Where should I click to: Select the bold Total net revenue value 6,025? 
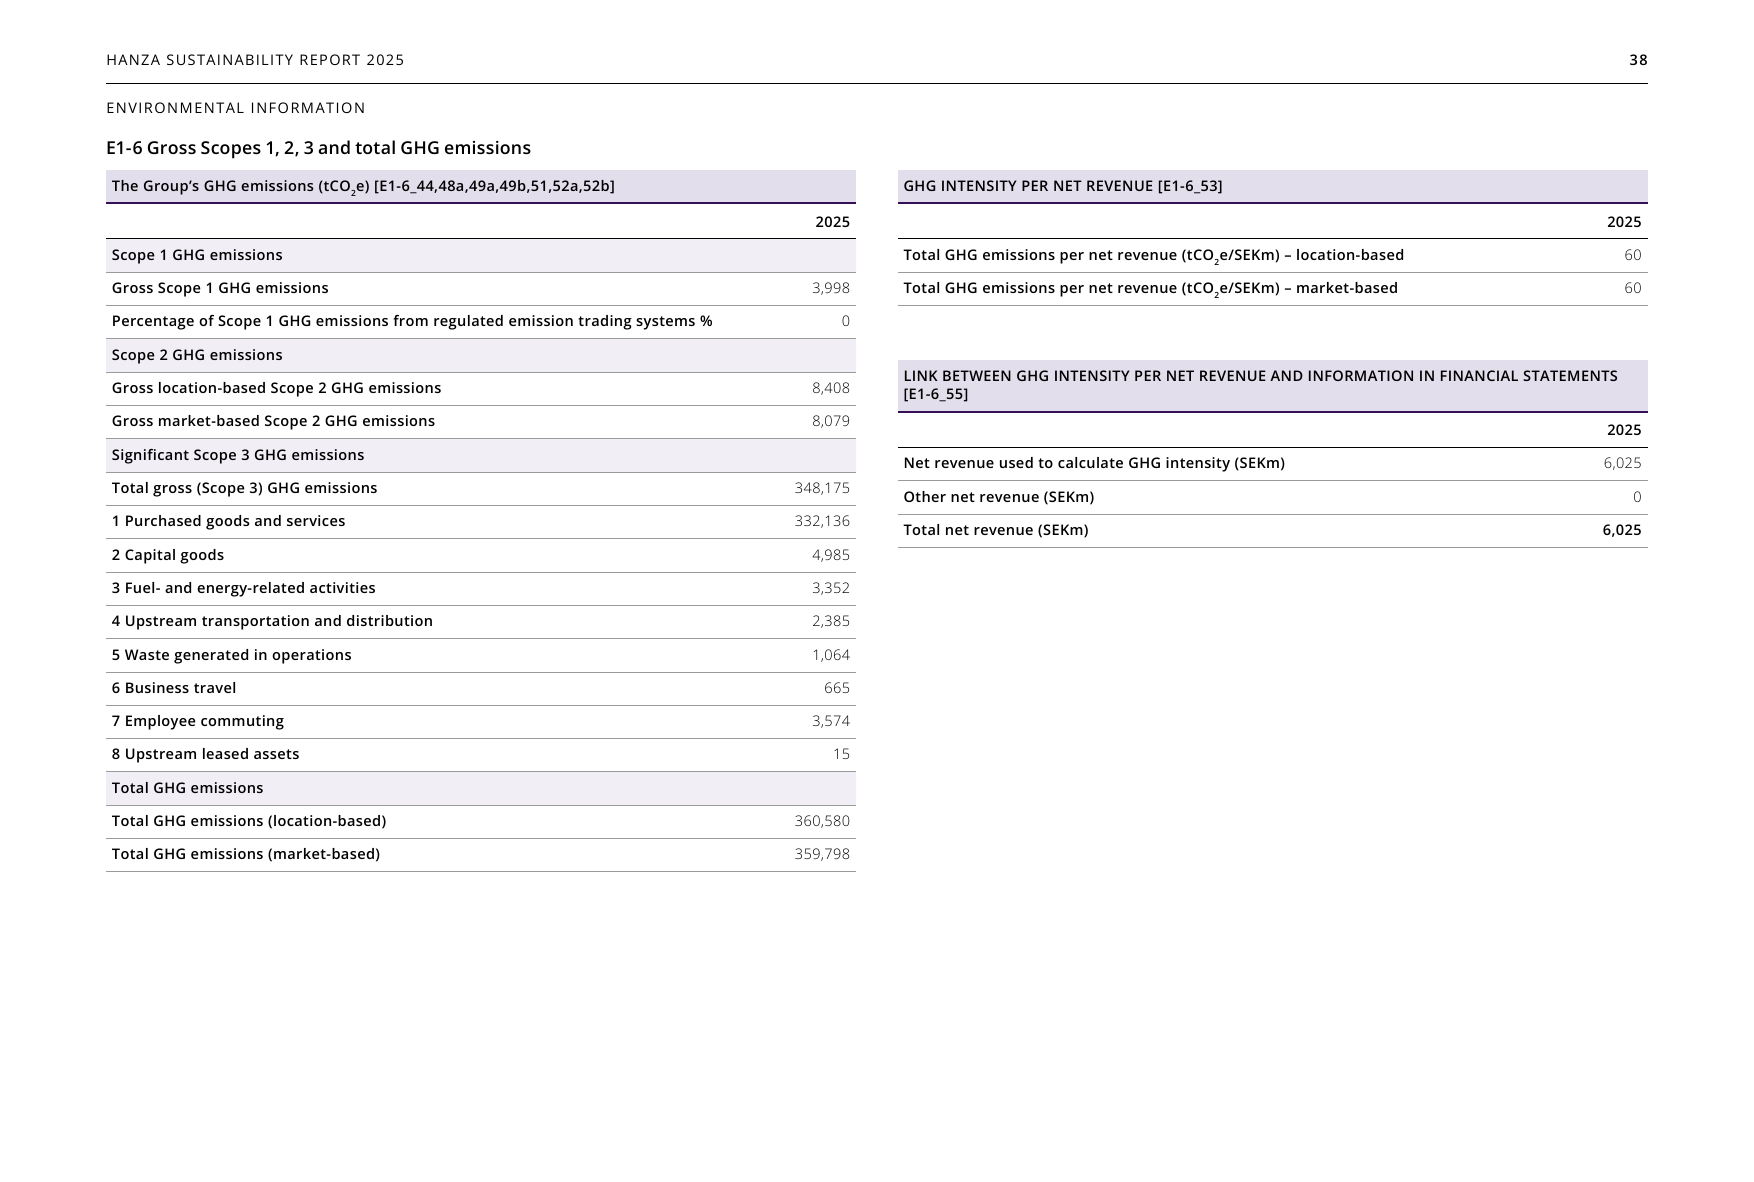1621,530
